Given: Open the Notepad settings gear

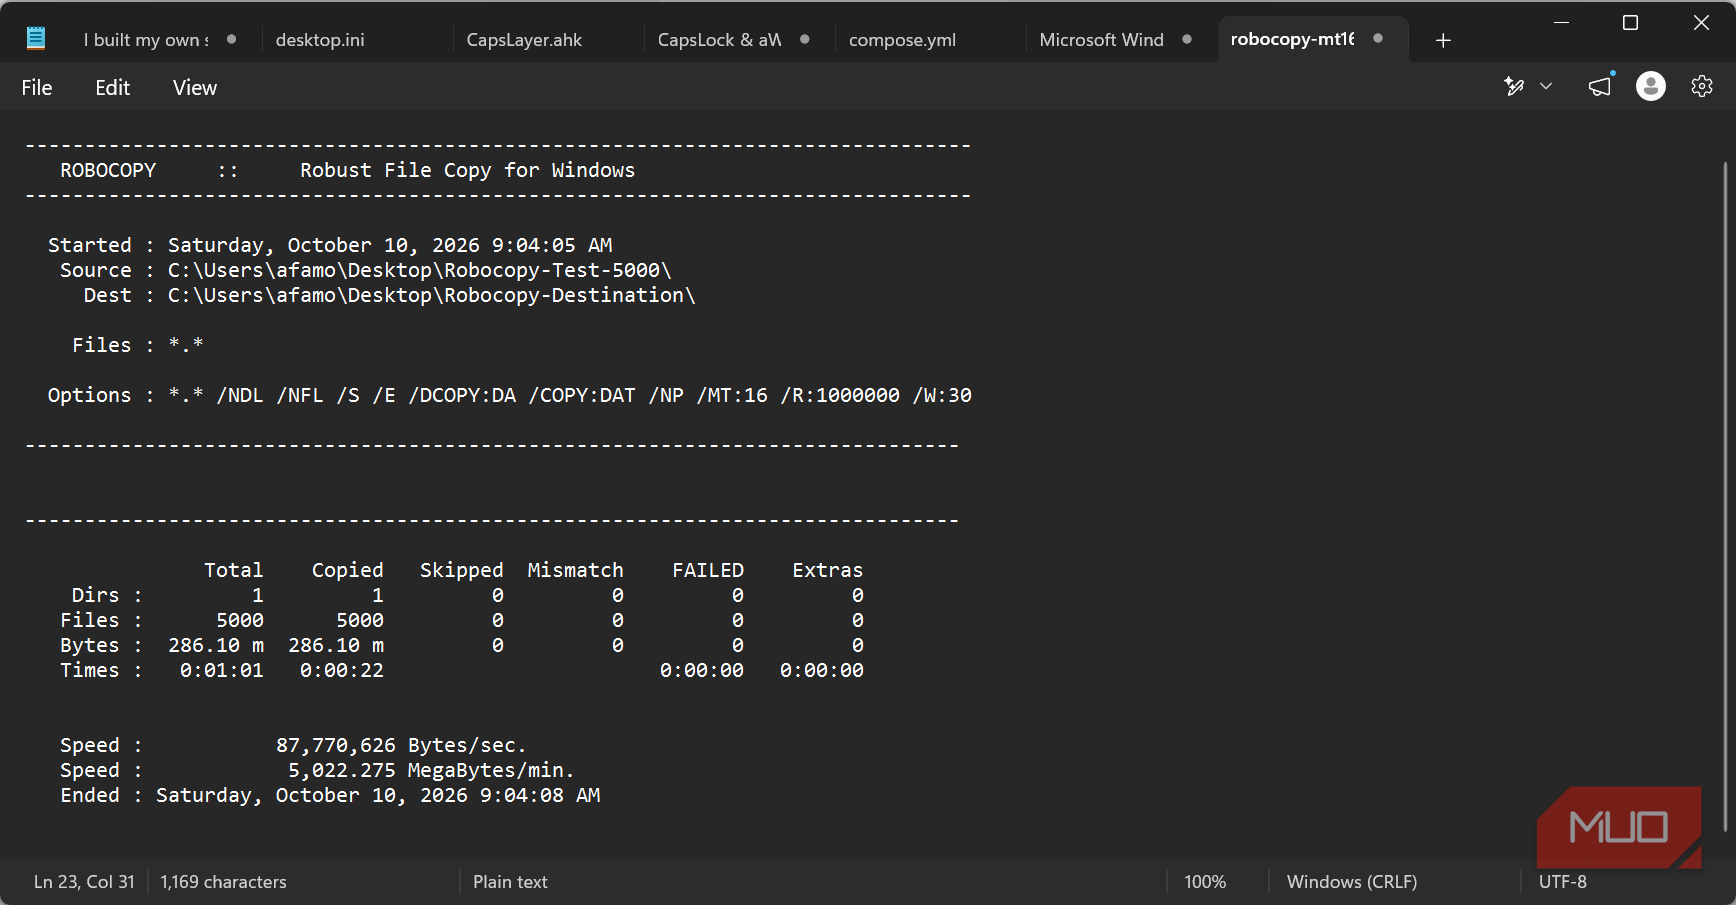Looking at the screenshot, I should (x=1702, y=87).
